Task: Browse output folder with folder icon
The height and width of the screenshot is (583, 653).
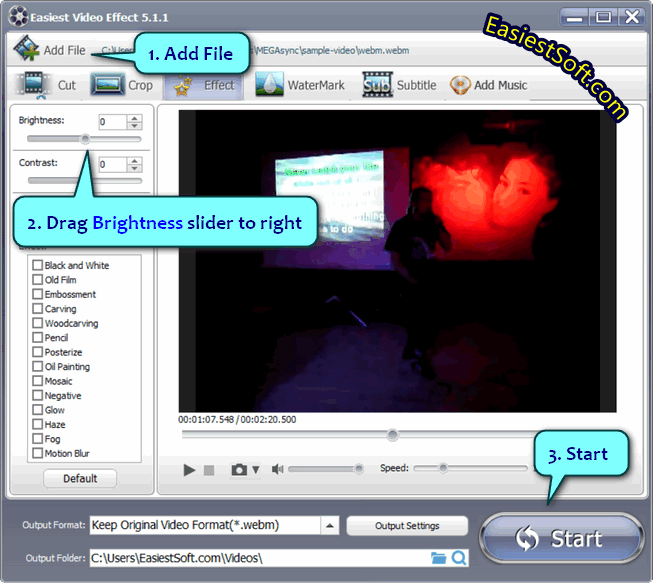Action: click(x=438, y=558)
